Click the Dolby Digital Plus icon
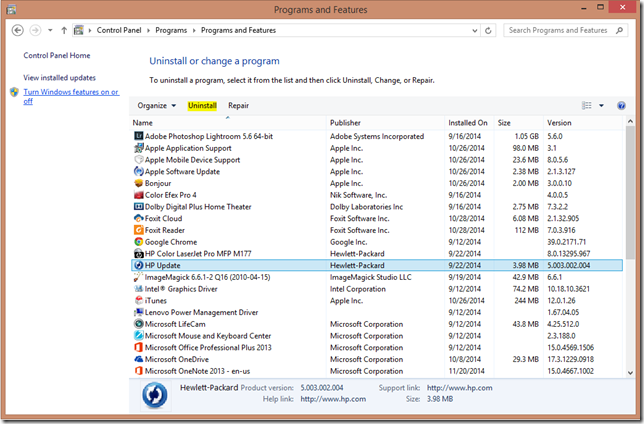The image size is (644, 424). click(x=139, y=207)
